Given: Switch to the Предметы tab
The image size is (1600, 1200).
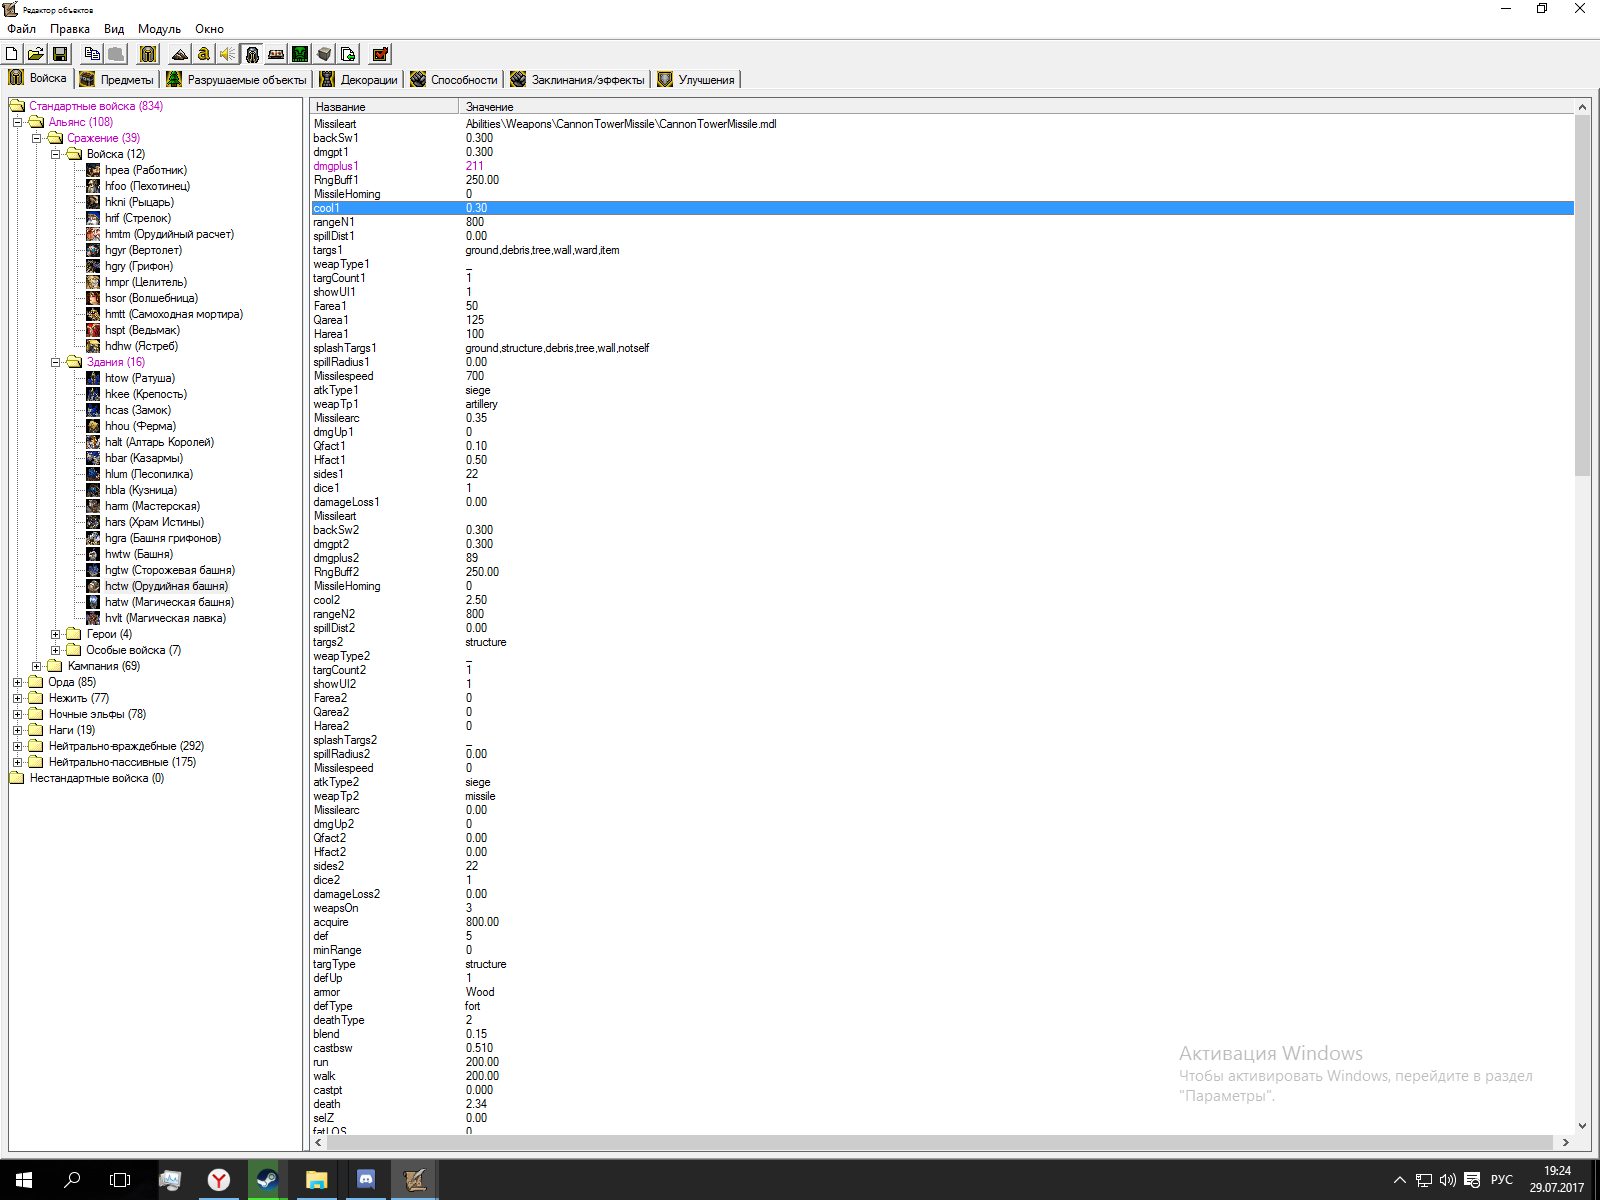Looking at the screenshot, I should (117, 80).
